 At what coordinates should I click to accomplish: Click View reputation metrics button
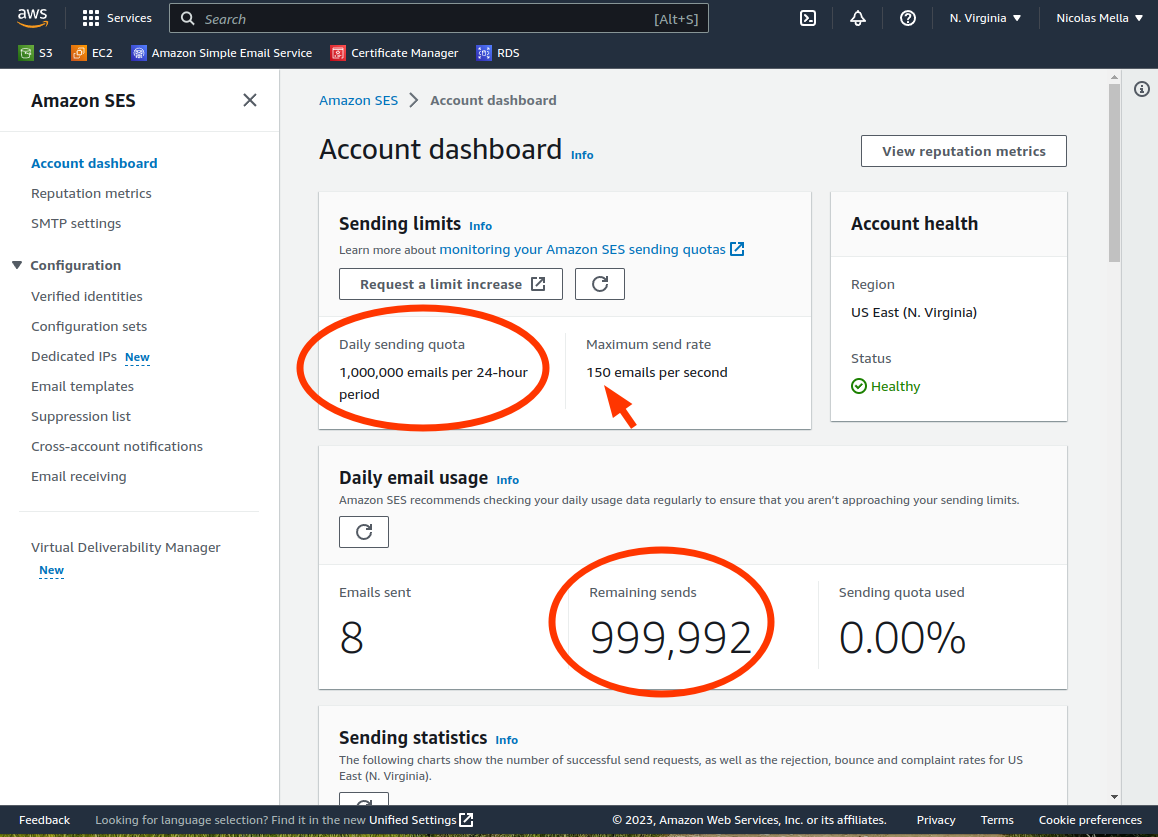(963, 151)
